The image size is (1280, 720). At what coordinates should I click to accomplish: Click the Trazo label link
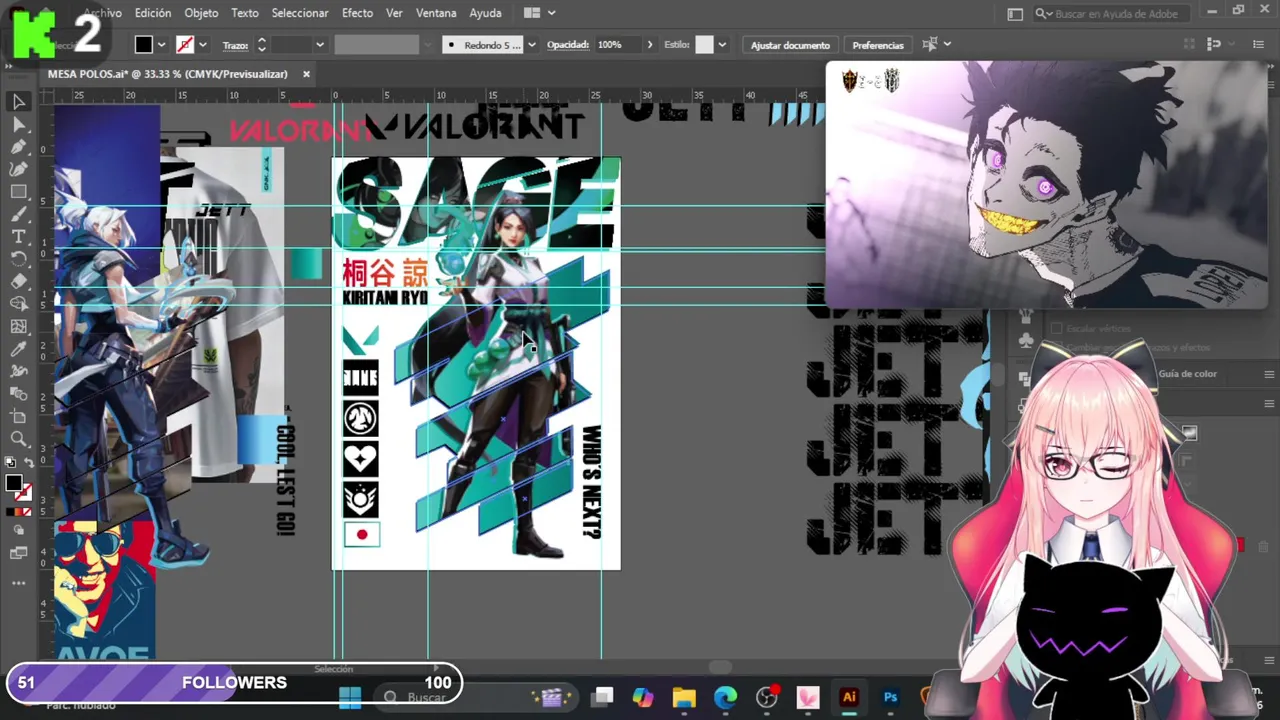click(235, 45)
